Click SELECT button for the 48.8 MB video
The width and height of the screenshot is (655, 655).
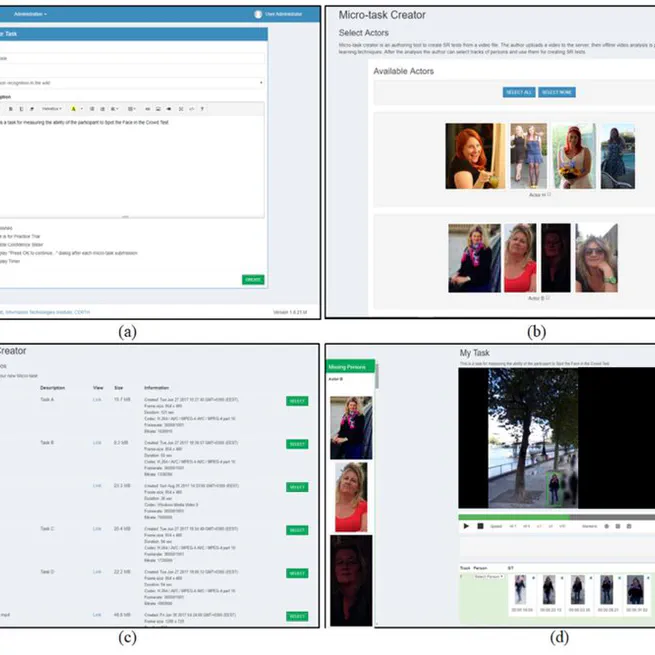coord(297,616)
